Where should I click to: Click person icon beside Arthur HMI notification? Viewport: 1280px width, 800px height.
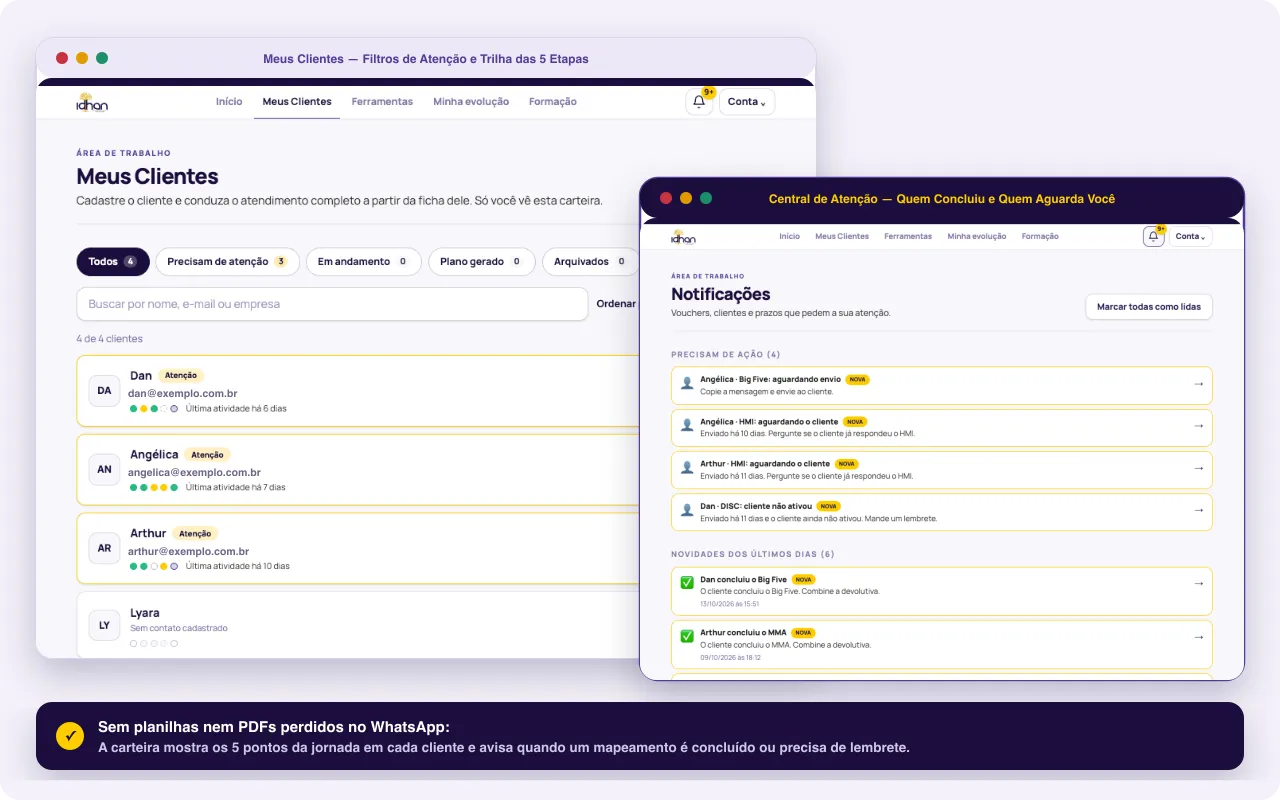(x=687, y=467)
